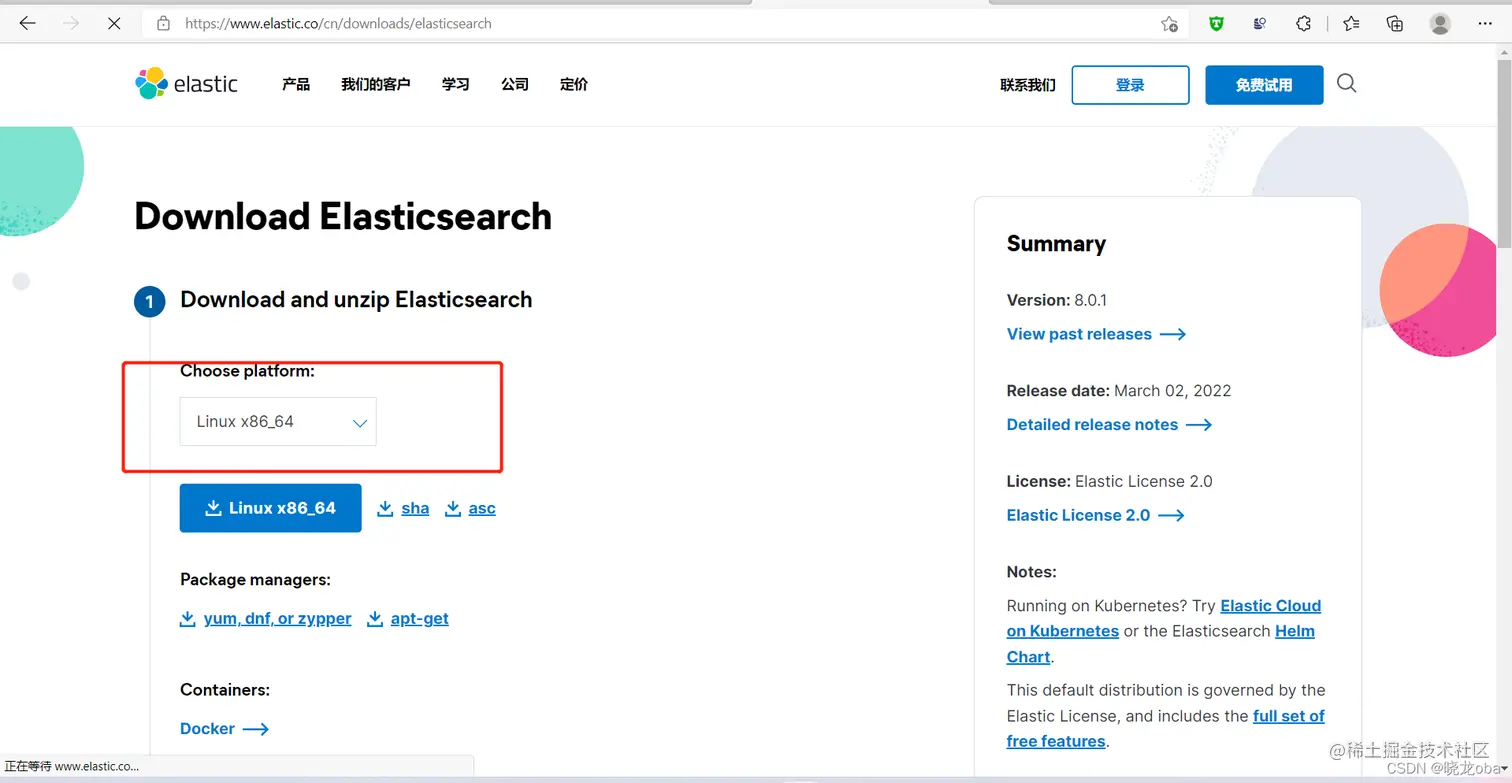The height and width of the screenshot is (783, 1512).
Task: Click the sha download icon
Action: pyautogui.click(x=385, y=509)
